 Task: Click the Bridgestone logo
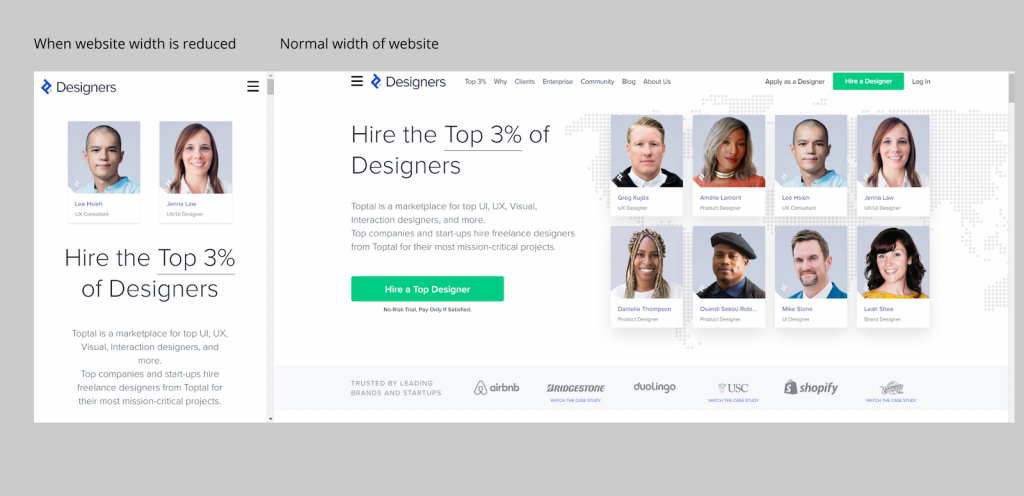click(575, 388)
